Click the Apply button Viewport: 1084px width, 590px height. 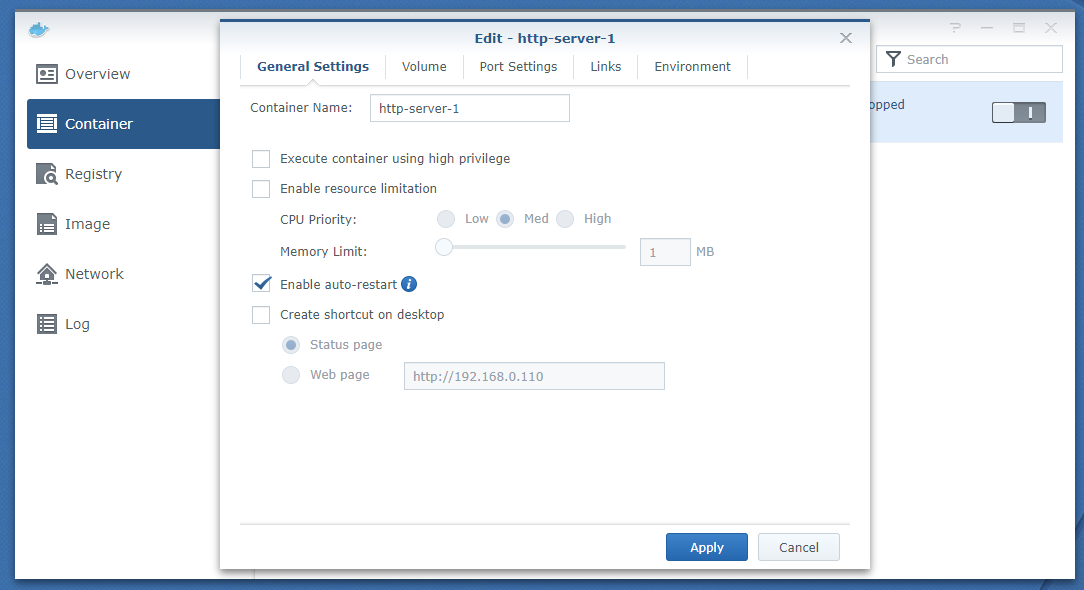click(707, 547)
